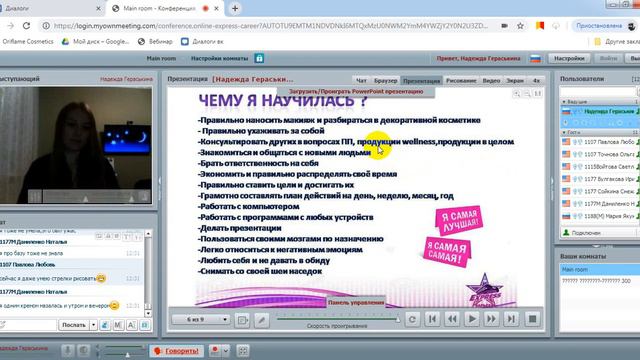Screen dimensions: 640x360
Task: Toggle the camera icon in bottom bar
Action: (84, 350)
